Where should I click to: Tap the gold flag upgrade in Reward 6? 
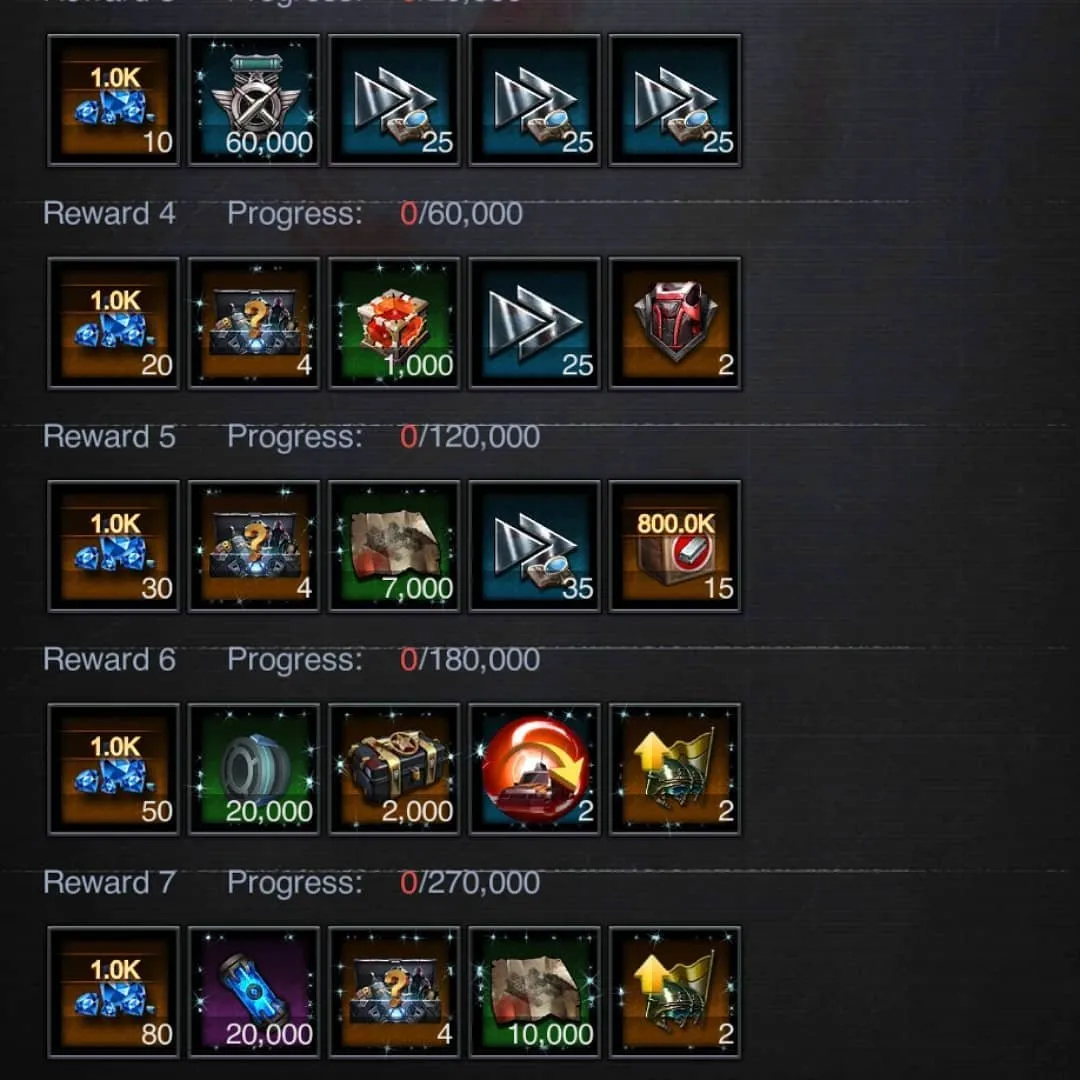675,770
